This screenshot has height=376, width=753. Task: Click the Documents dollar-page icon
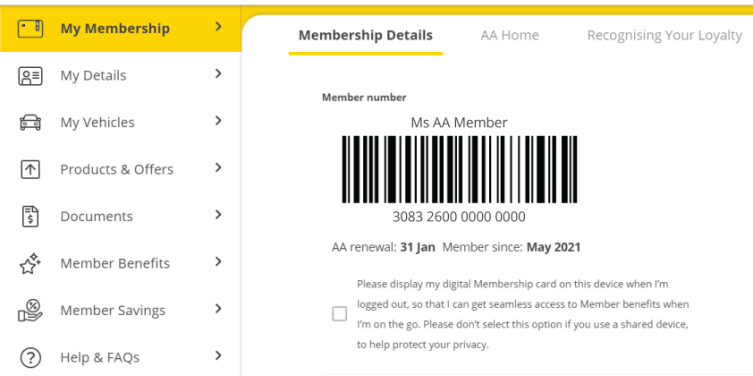point(30,217)
